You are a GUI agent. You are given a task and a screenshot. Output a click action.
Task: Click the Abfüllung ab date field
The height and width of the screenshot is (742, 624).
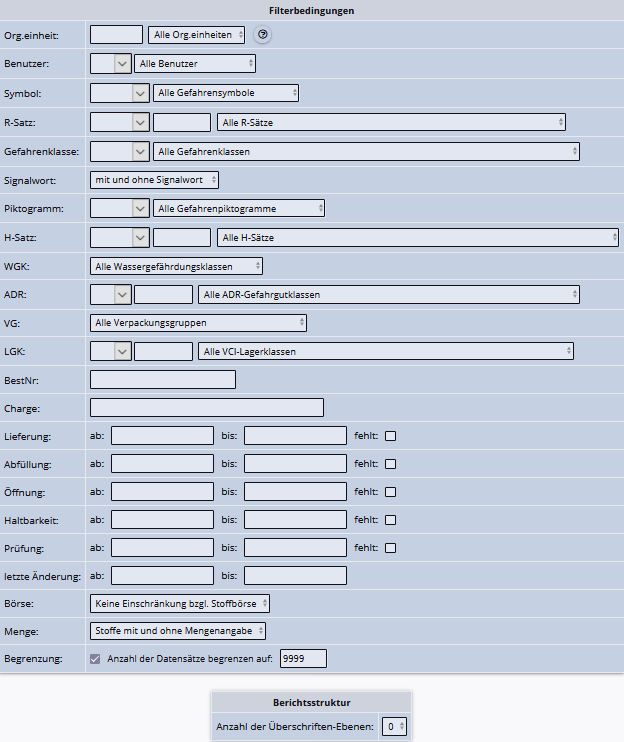[x=162, y=464]
